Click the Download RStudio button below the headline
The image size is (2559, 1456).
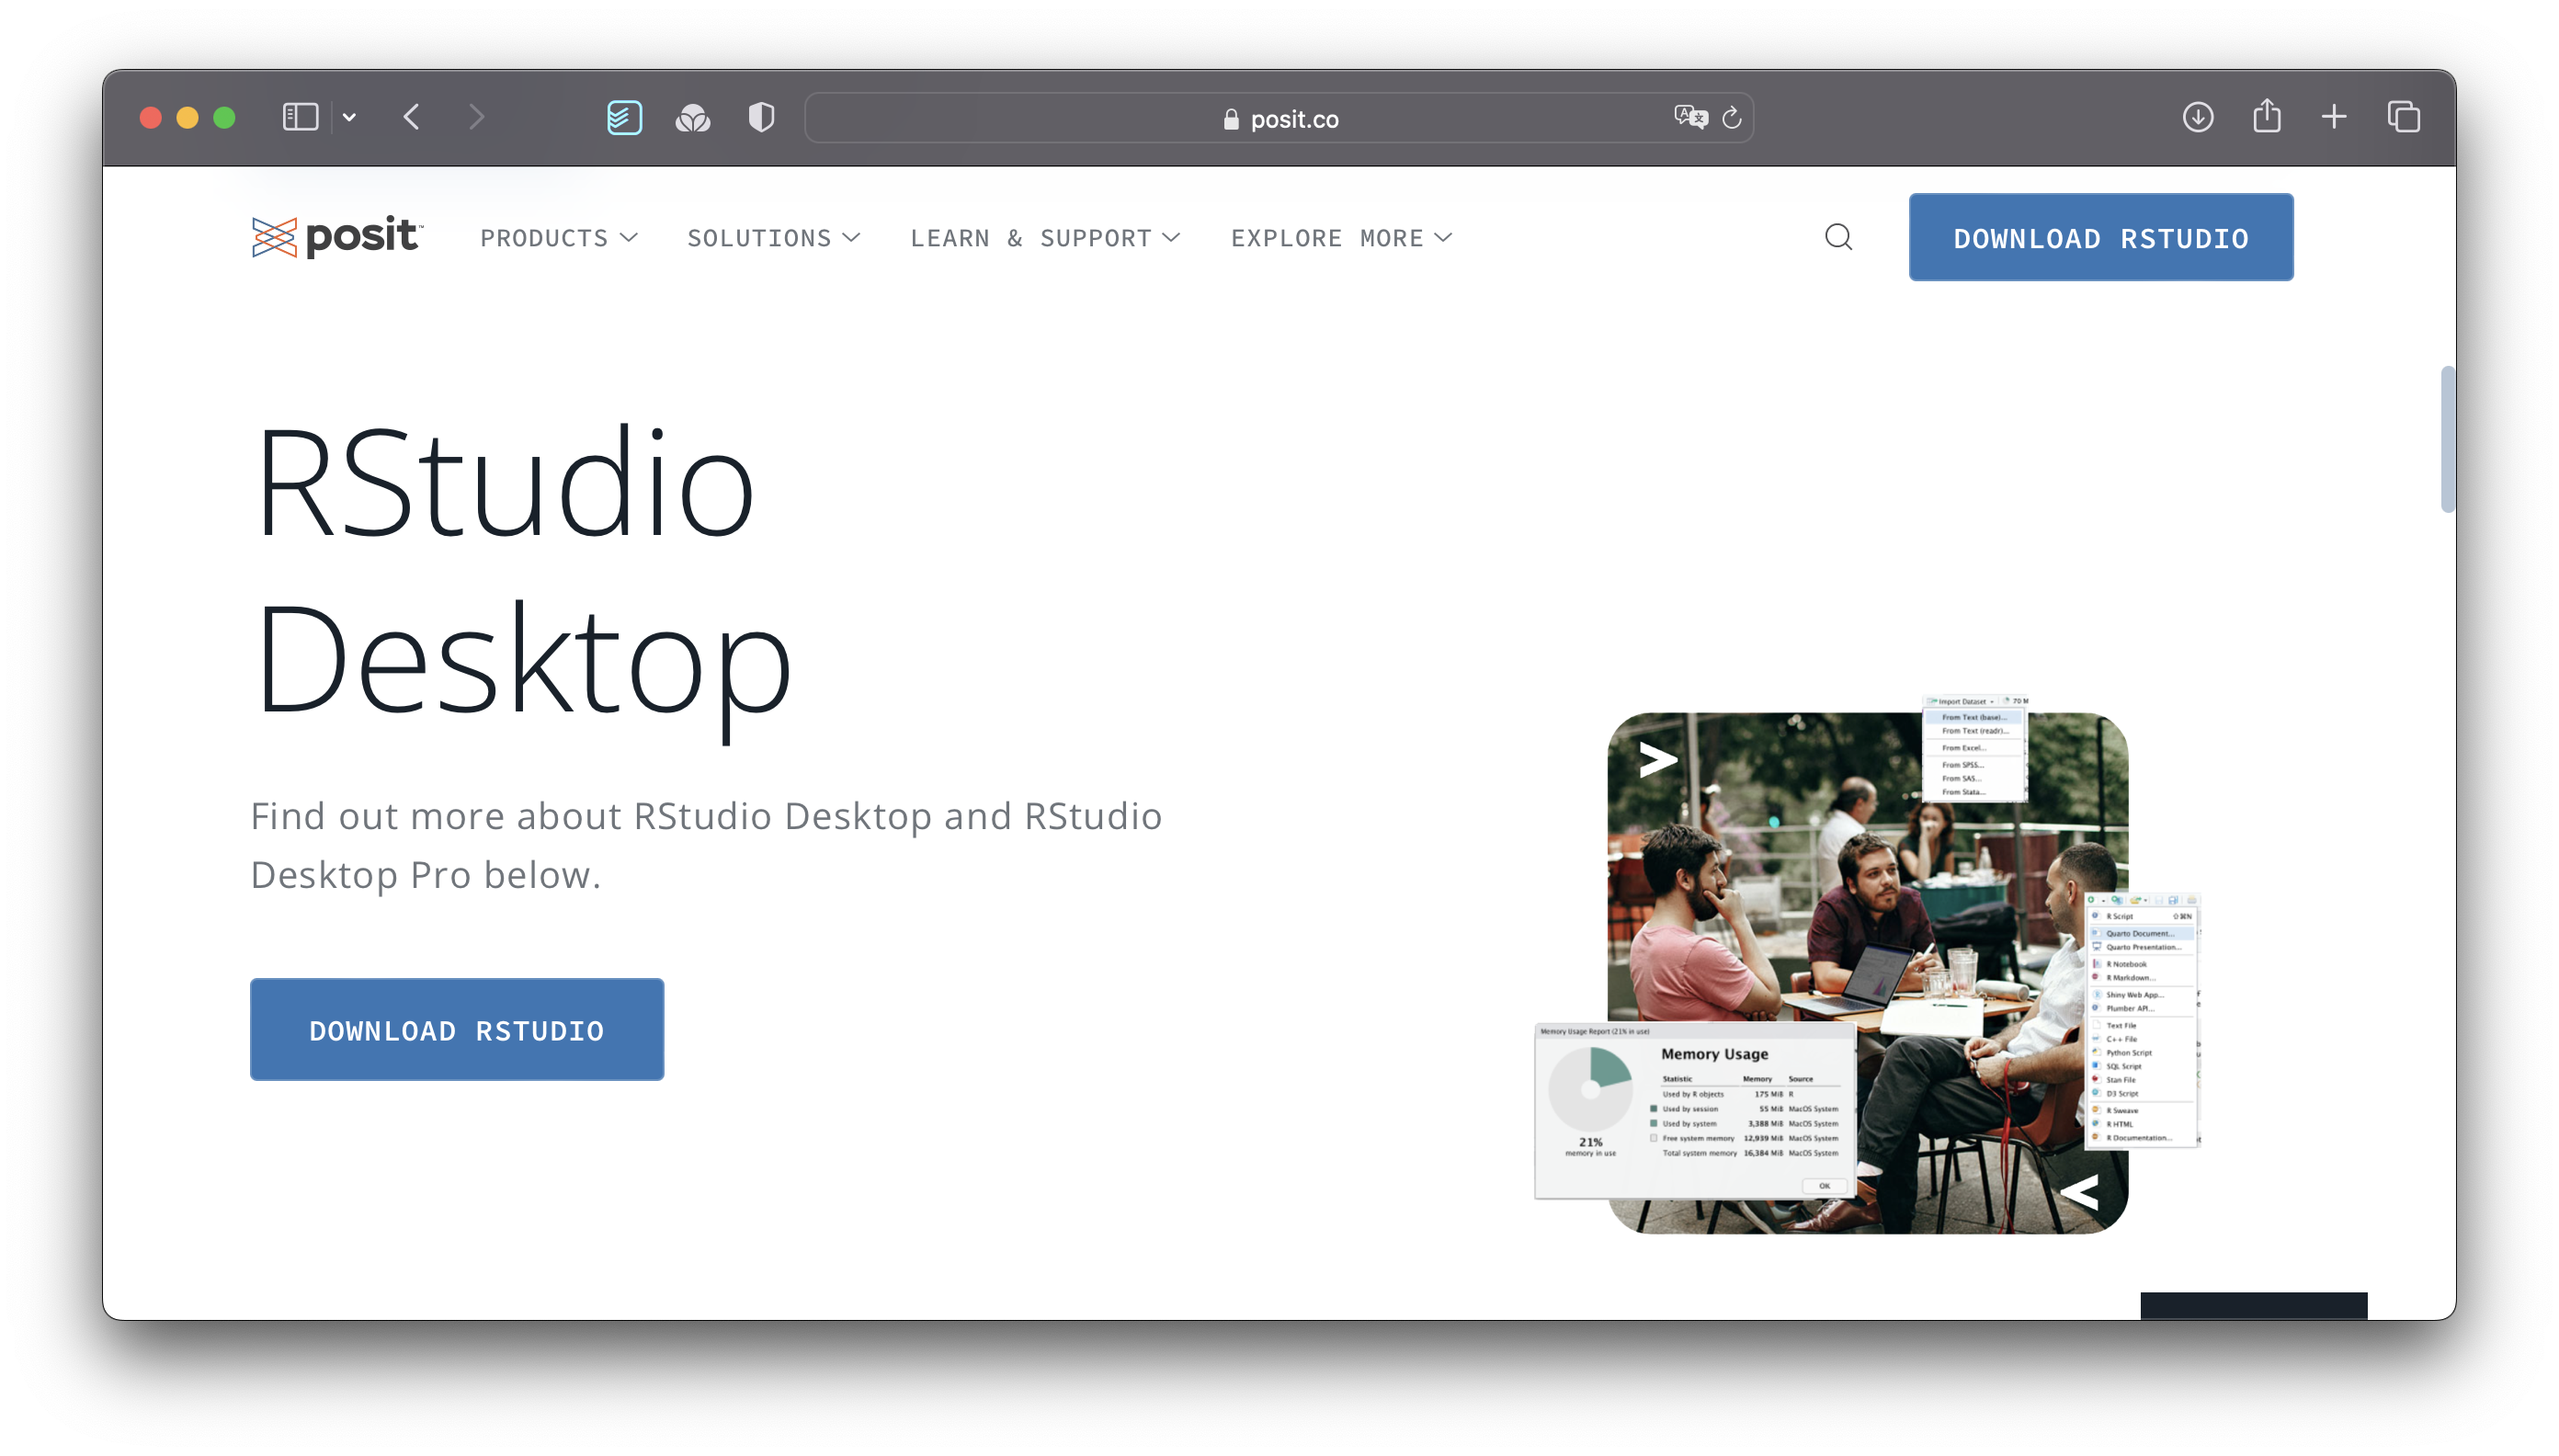click(457, 1029)
